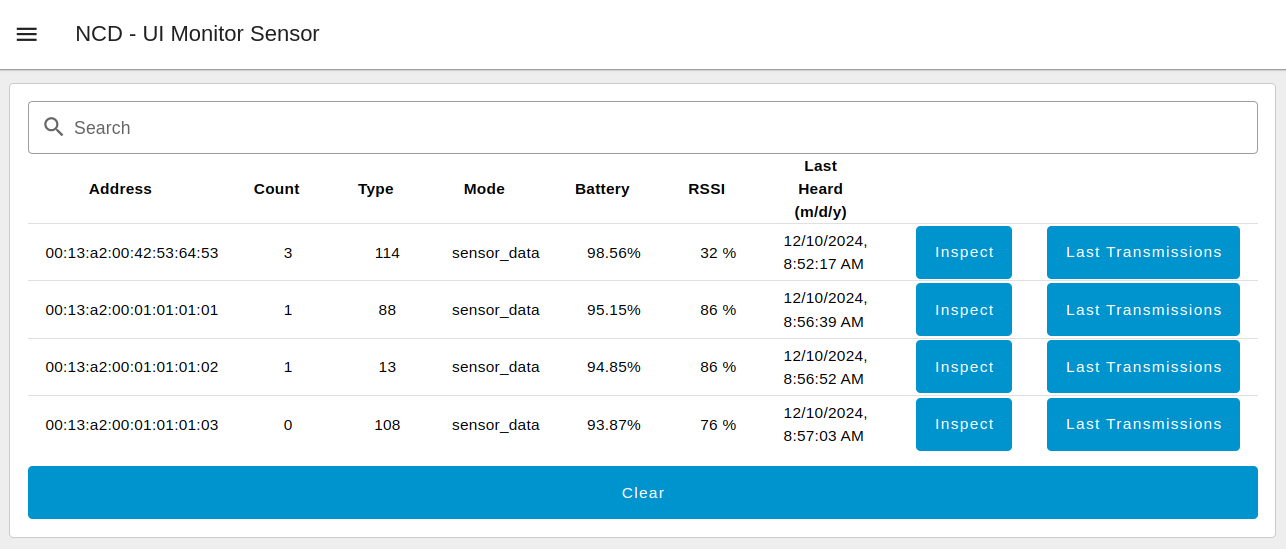Viewport: 1286px width, 549px height.
Task: Click the Address column header
Action: pyautogui.click(x=120, y=189)
